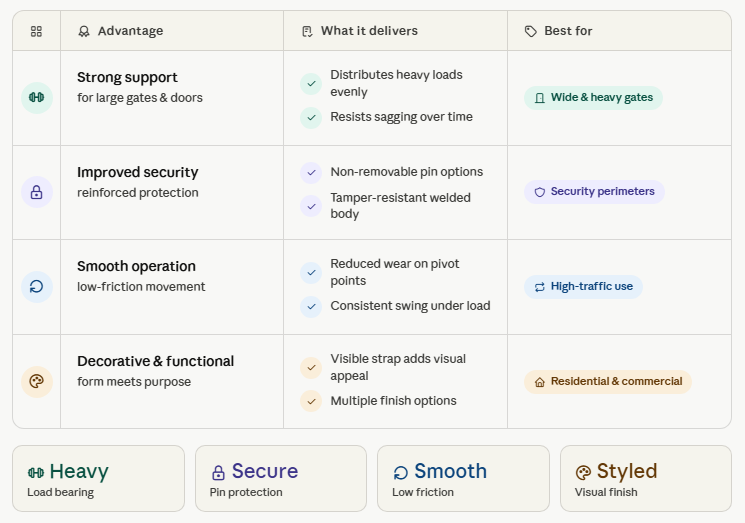Open the Smooth Low friction card
This screenshot has height=523, width=745.
coord(463,478)
